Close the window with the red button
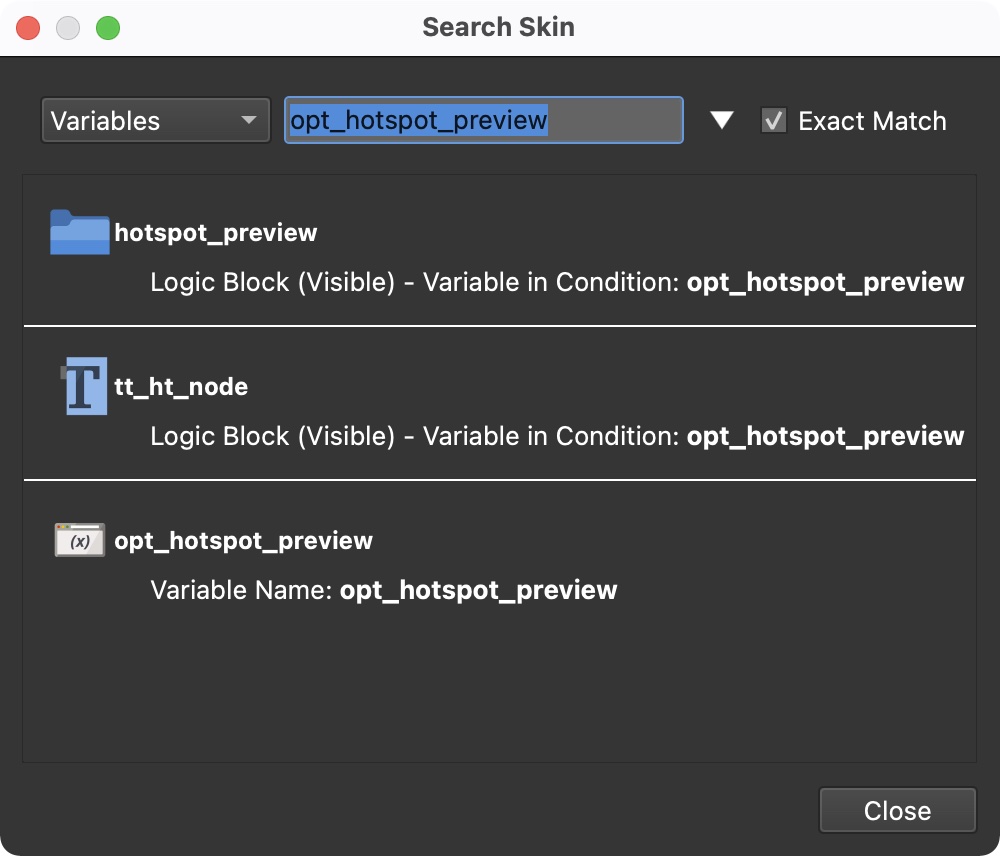The image size is (1000, 856). tap(28, 28)
